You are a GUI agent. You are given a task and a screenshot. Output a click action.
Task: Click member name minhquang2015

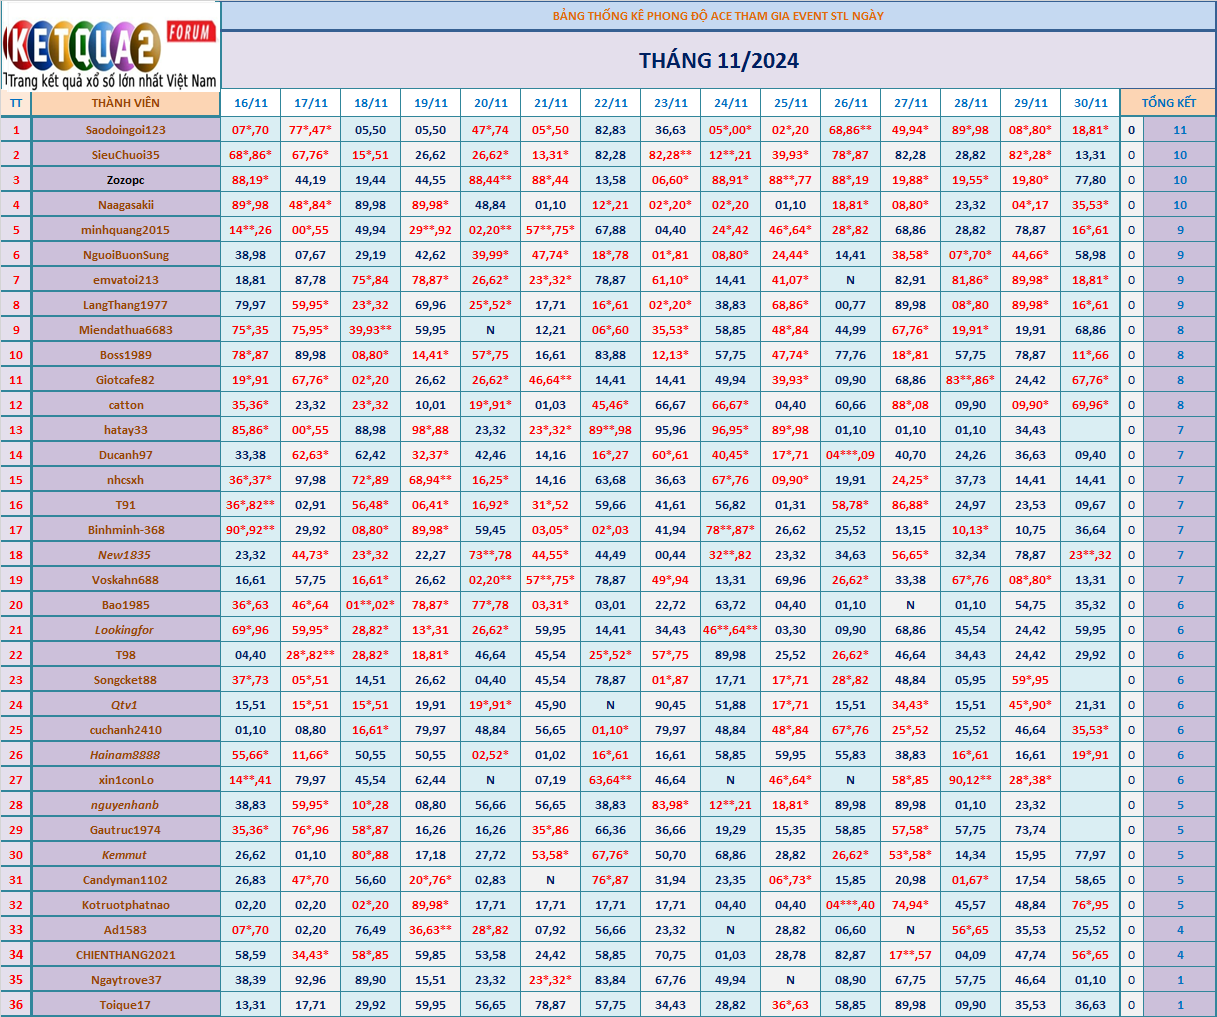point(125,230)
